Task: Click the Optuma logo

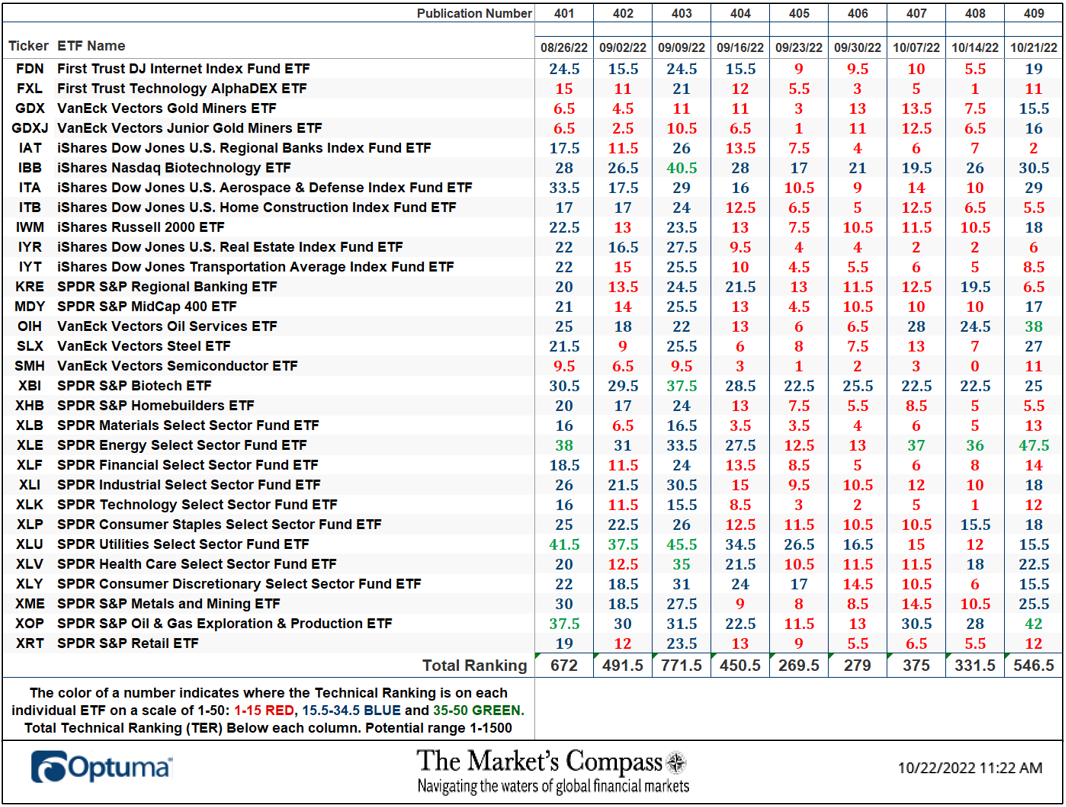Action: [101, 768]
